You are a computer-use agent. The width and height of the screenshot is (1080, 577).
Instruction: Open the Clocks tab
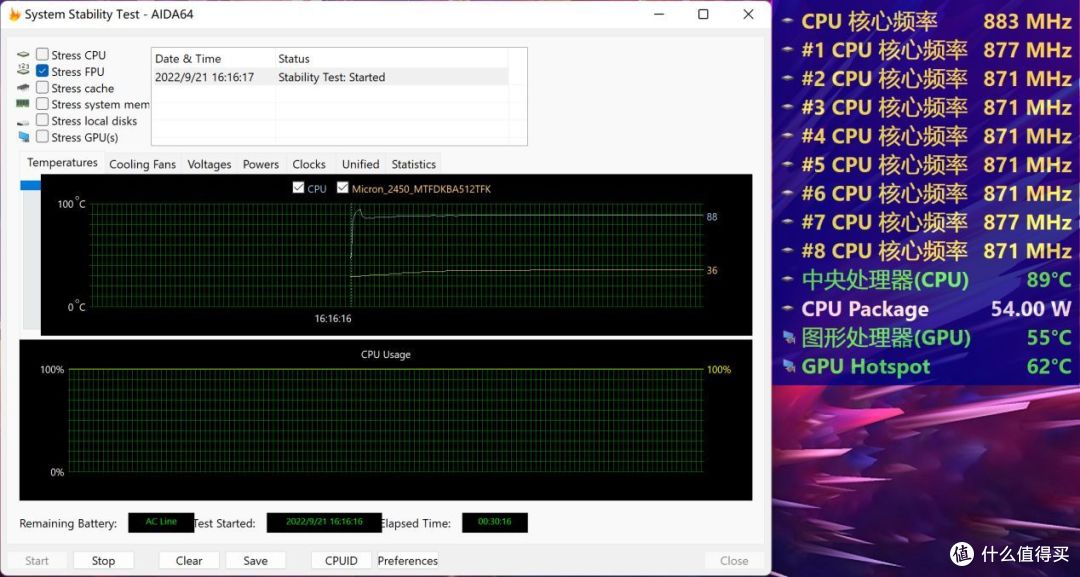click(309, 165)
